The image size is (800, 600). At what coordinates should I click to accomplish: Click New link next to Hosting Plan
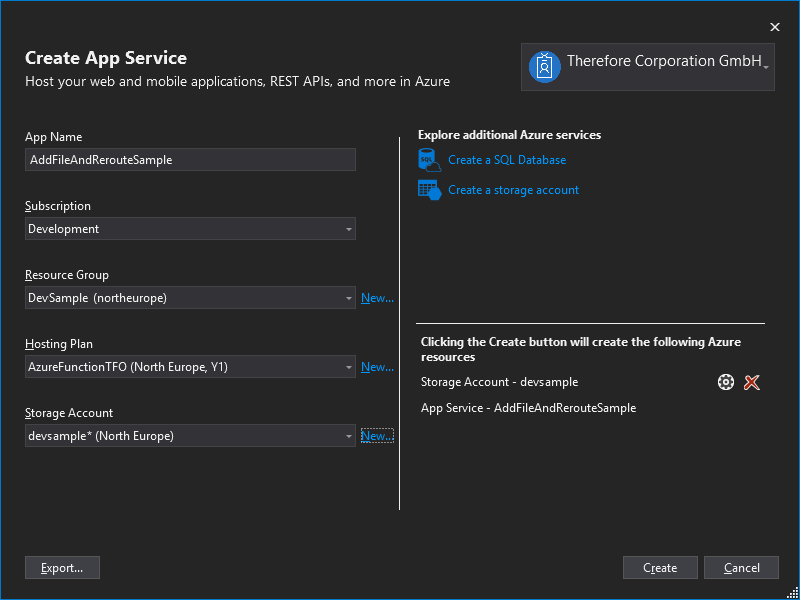[377, 367]
